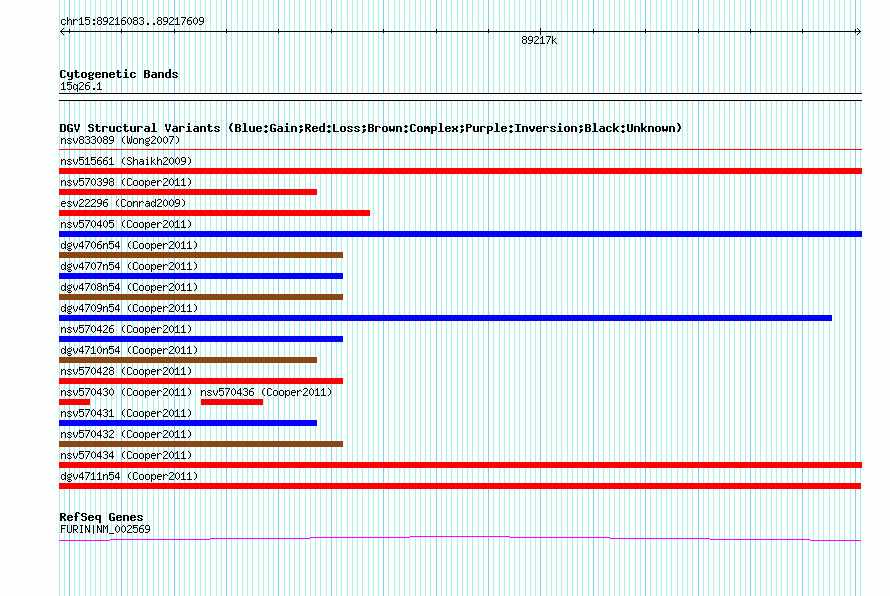Select the nsv570428 red loss bar
890x596 pixels.
coord(201,381)
